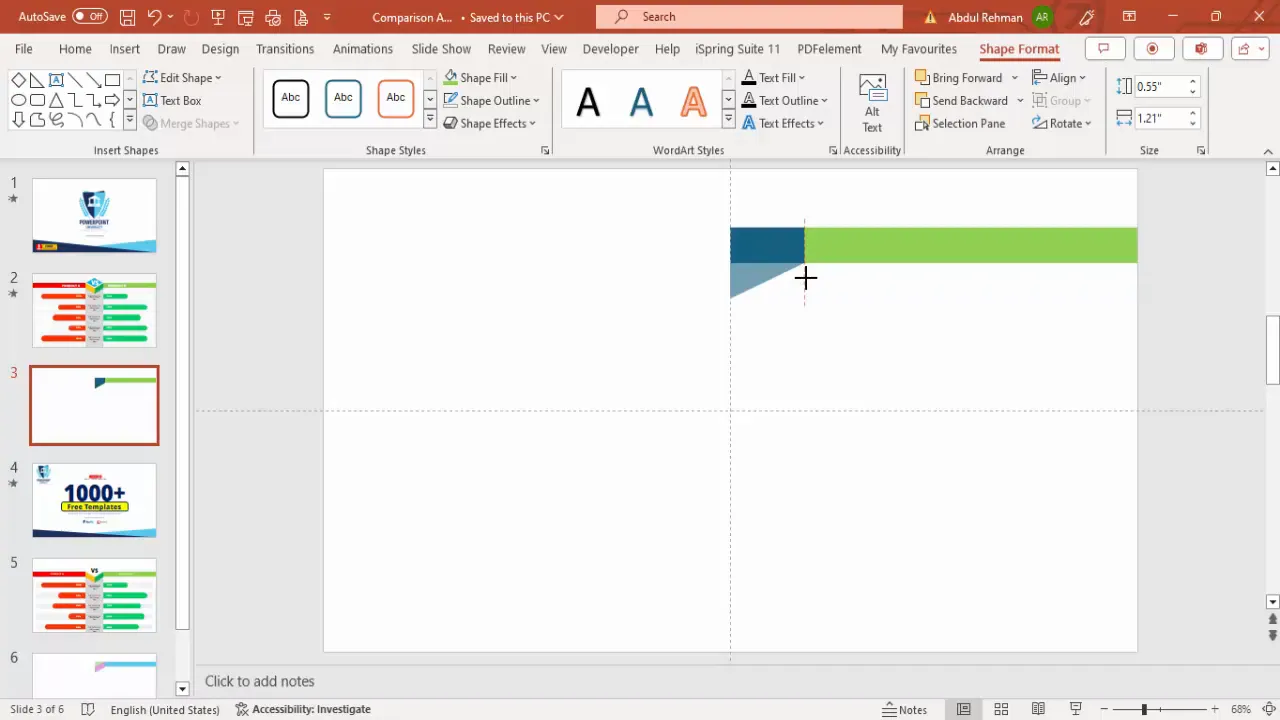Open the Shape Outline dropdown
1280x720 pixels.
tap(492, 100)
